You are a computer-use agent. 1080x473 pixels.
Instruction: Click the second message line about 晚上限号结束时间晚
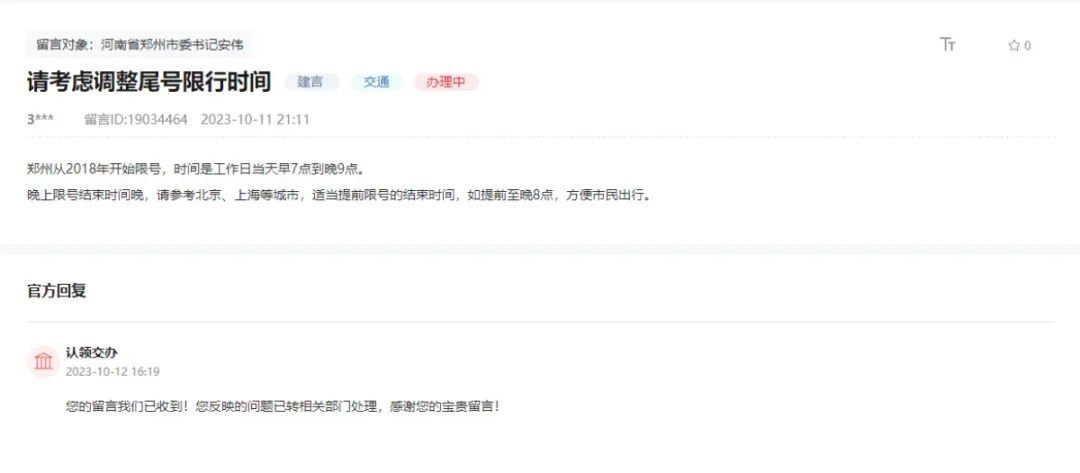tap(340, 195)
